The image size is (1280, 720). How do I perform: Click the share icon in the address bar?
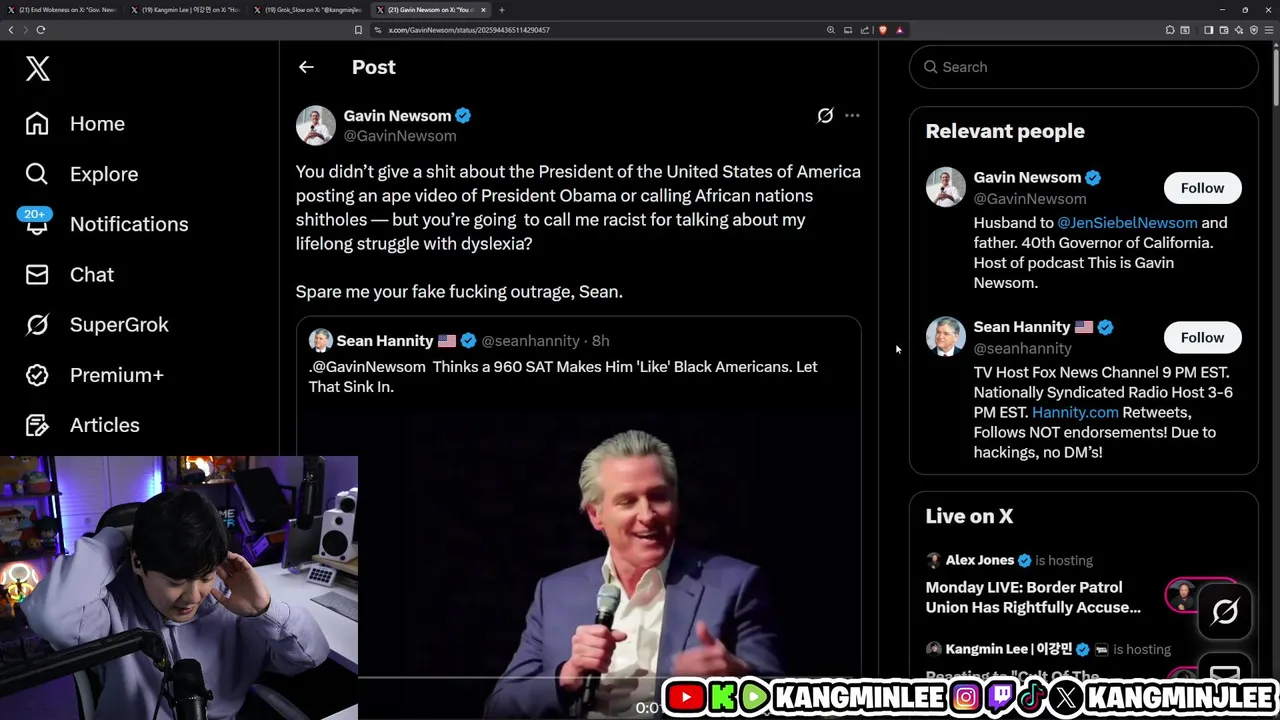865,30
